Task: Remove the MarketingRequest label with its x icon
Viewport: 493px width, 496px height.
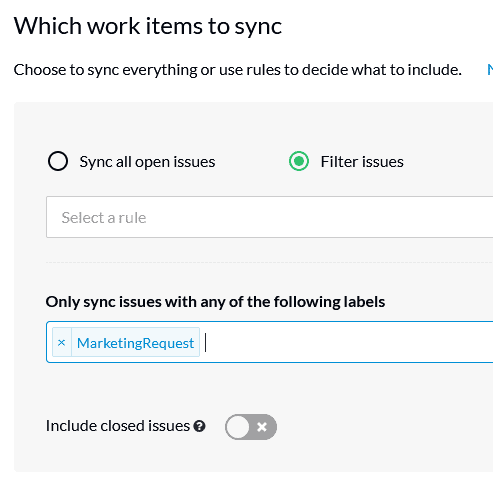Action: click(61, 342)
